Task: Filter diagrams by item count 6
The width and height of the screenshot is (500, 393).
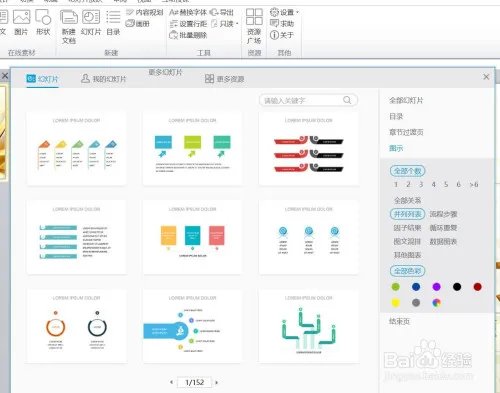Action: tap(458, 184)
